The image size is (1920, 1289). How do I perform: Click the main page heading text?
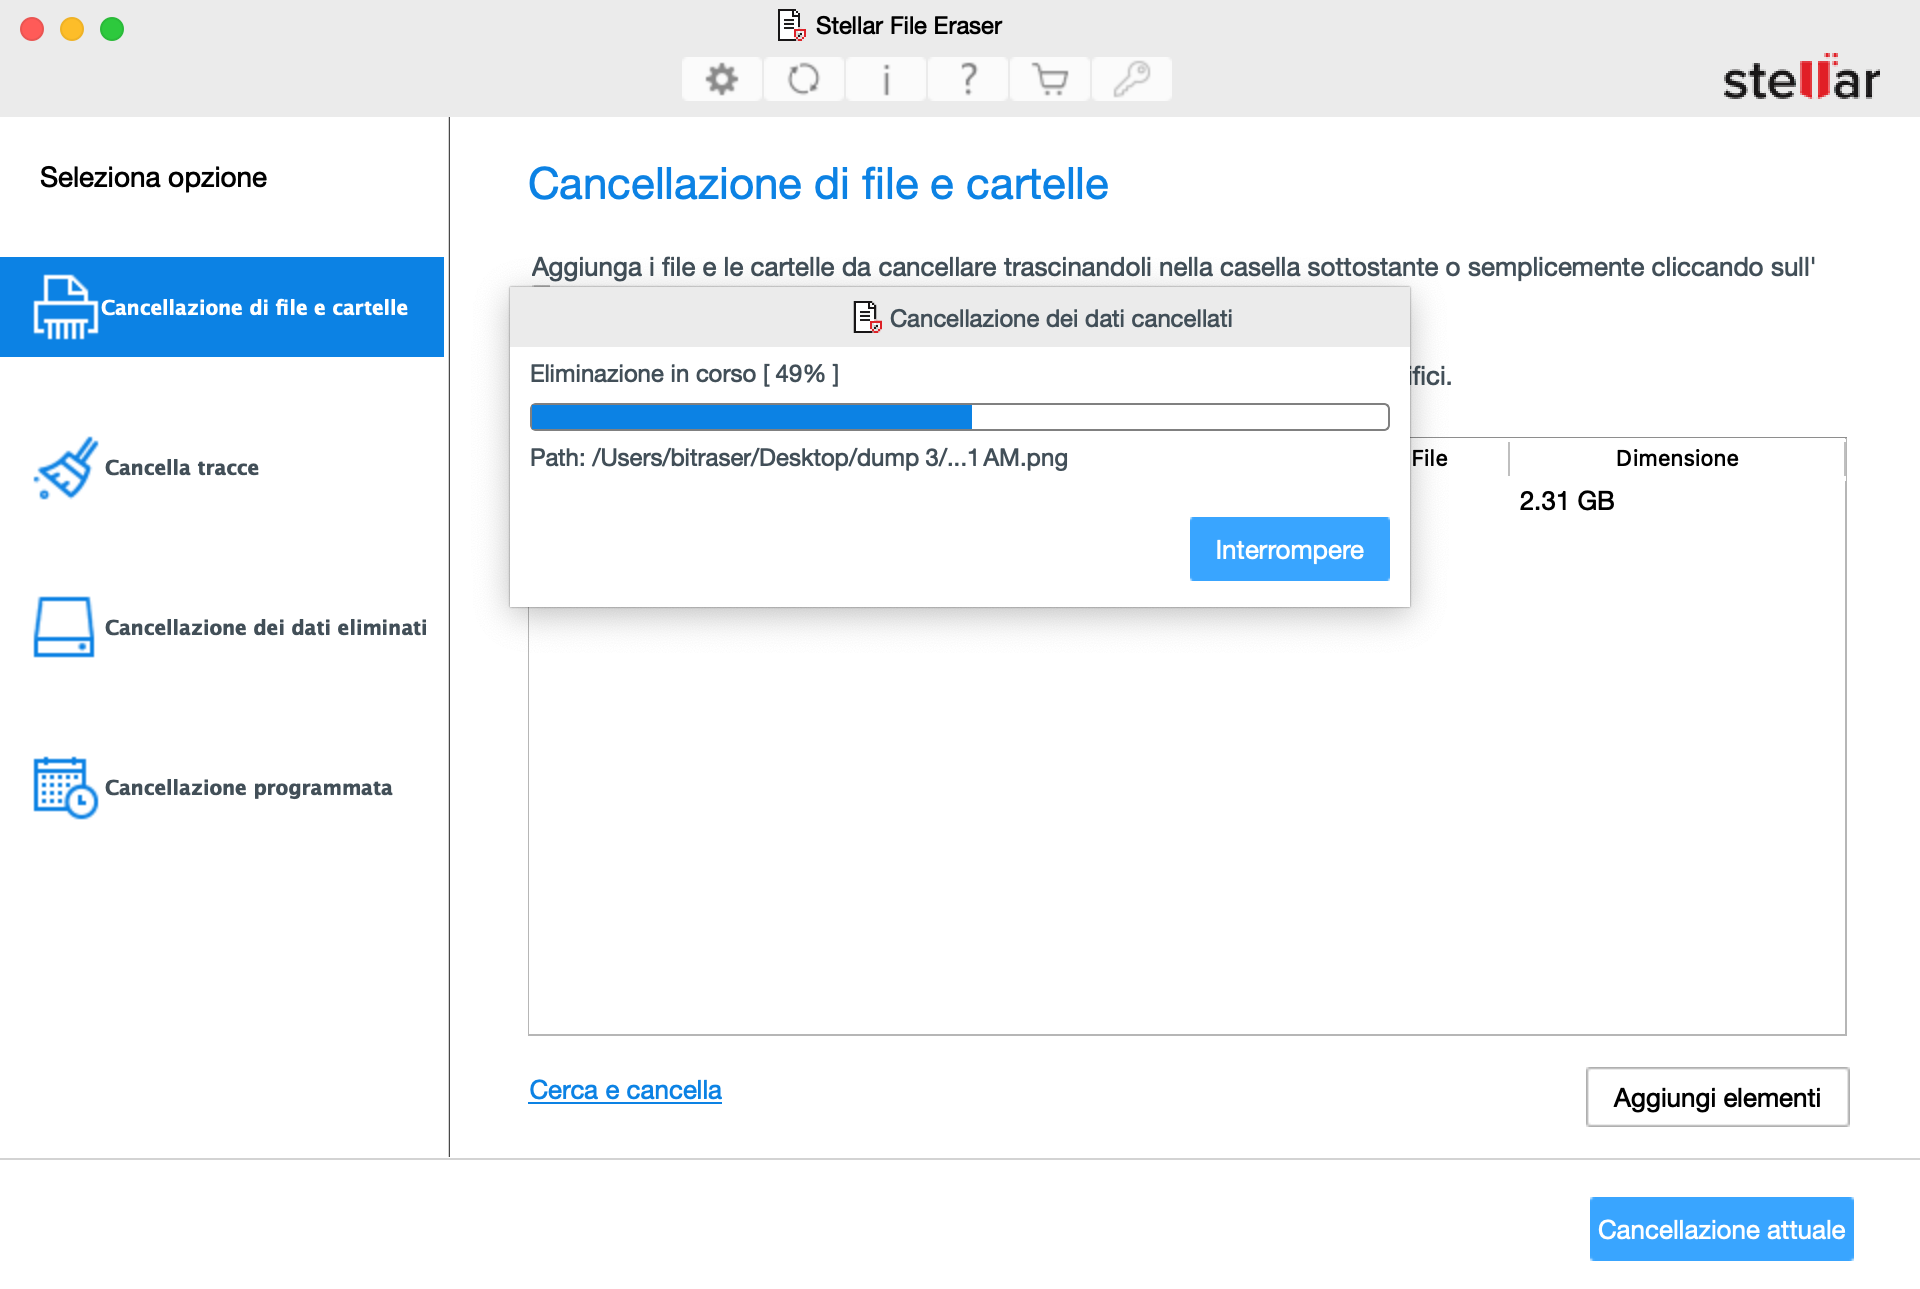(818, 184)
